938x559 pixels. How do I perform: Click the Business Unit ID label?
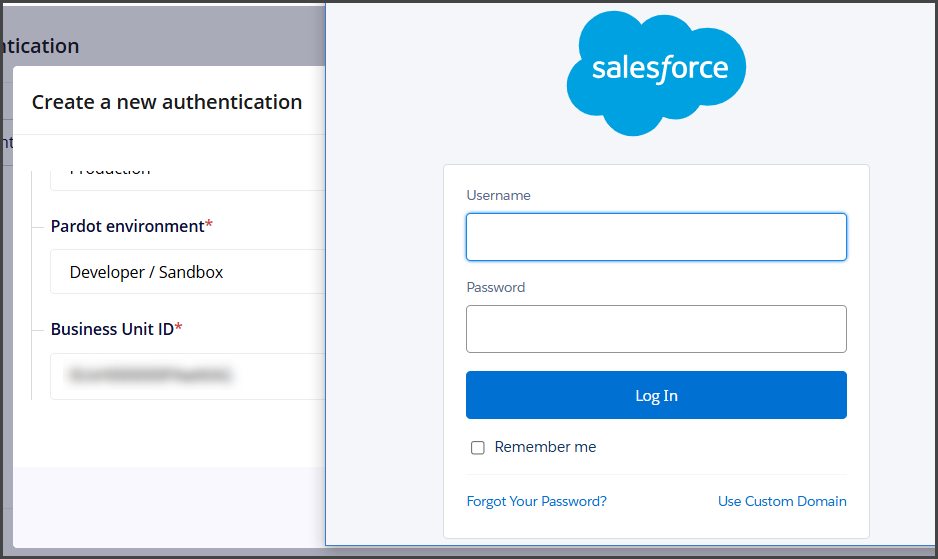point(112,329)
